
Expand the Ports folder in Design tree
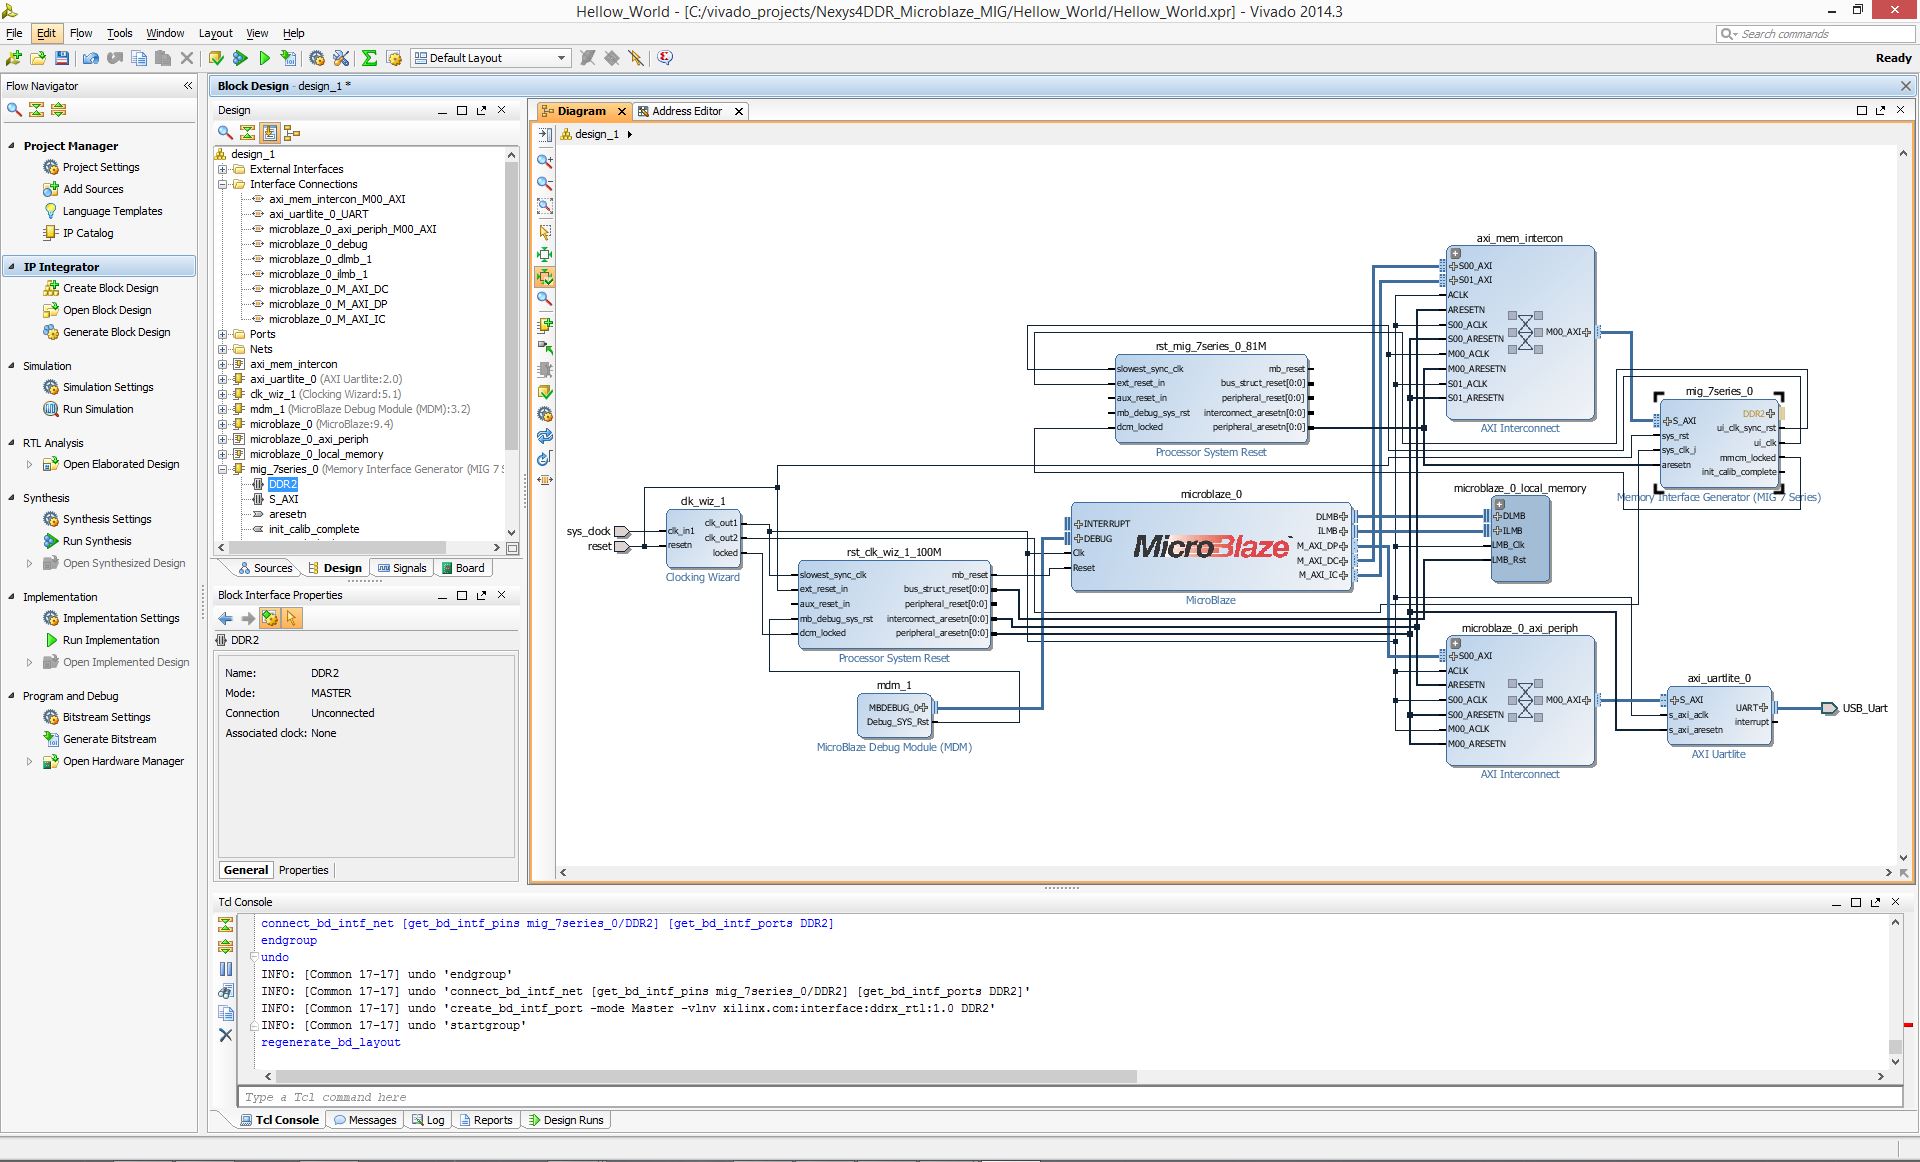point(223,334)
